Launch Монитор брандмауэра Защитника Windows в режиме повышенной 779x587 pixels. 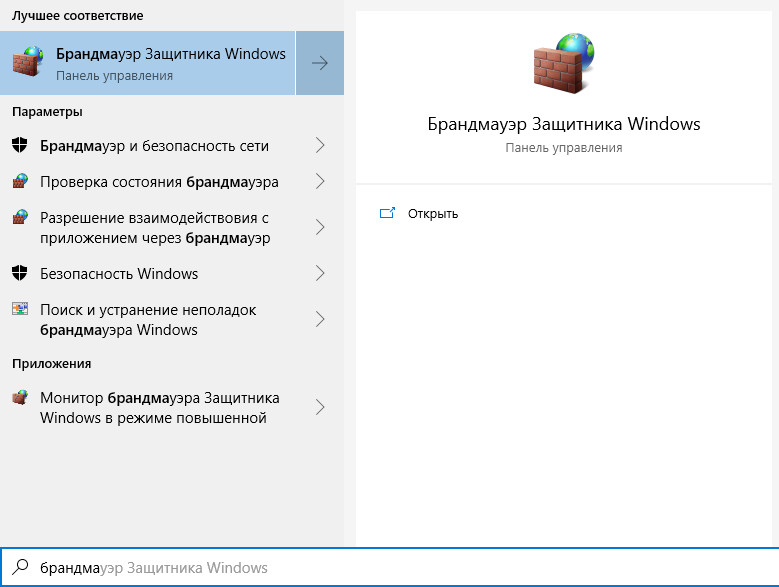pos(159,408)
